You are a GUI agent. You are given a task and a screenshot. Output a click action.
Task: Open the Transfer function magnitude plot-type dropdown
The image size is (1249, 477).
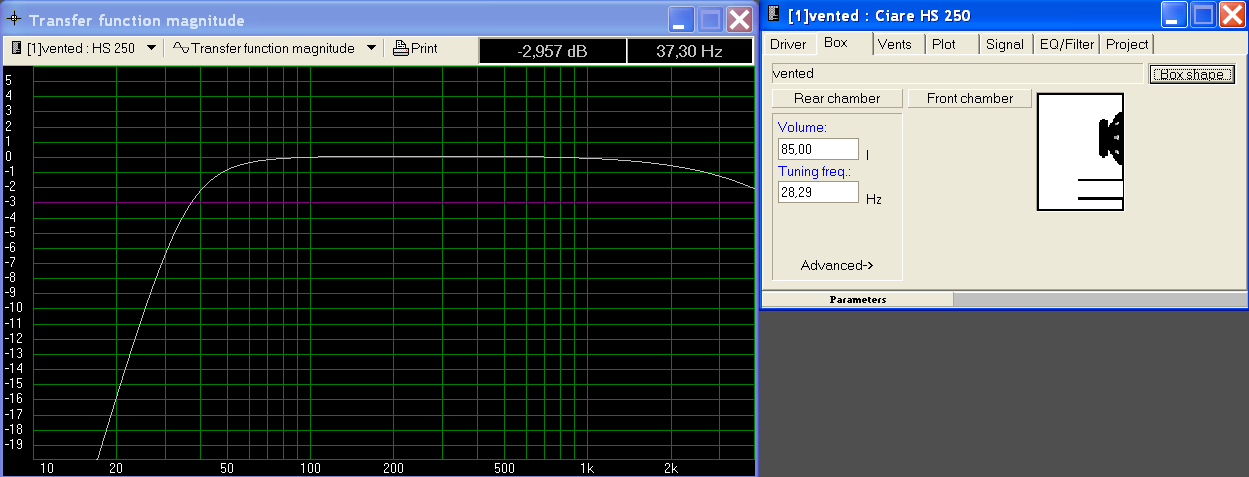[371, 48]
